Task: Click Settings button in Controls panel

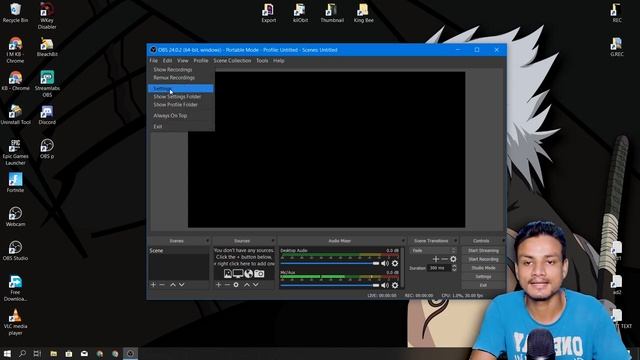Action: pyautogui.click(x=483, y=276)
